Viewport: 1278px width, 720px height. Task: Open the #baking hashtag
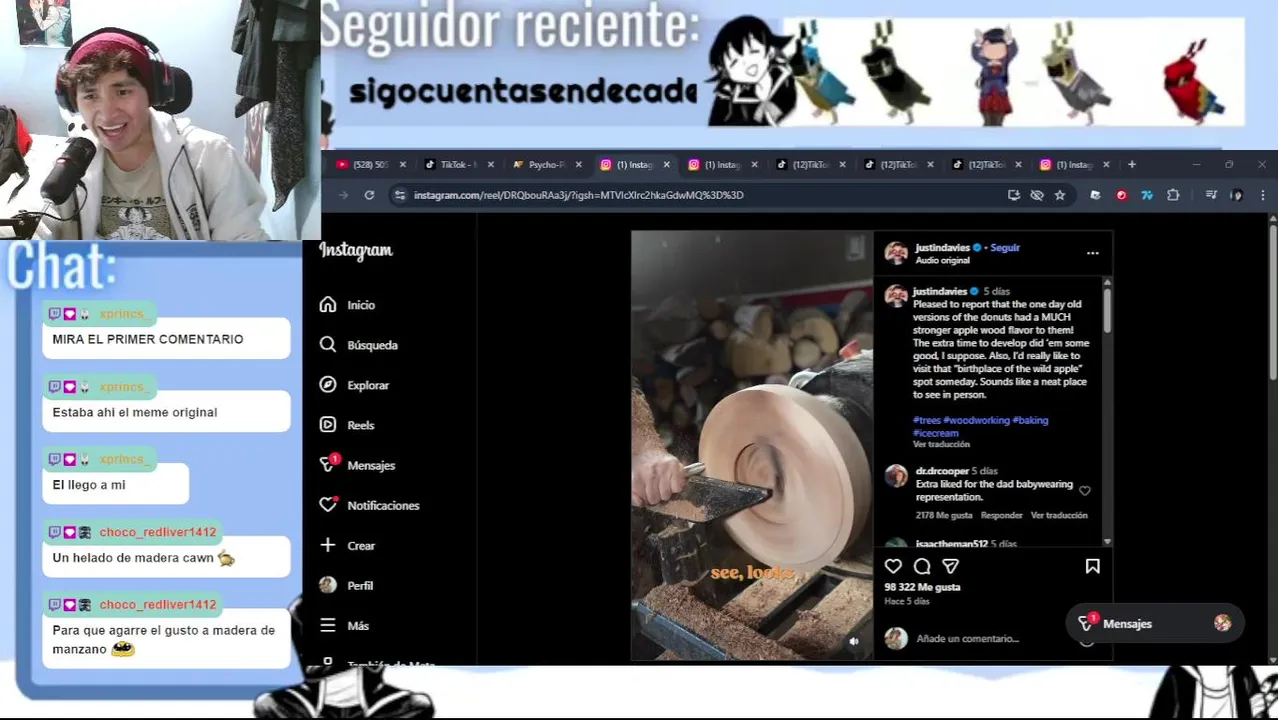(1030, 420)
